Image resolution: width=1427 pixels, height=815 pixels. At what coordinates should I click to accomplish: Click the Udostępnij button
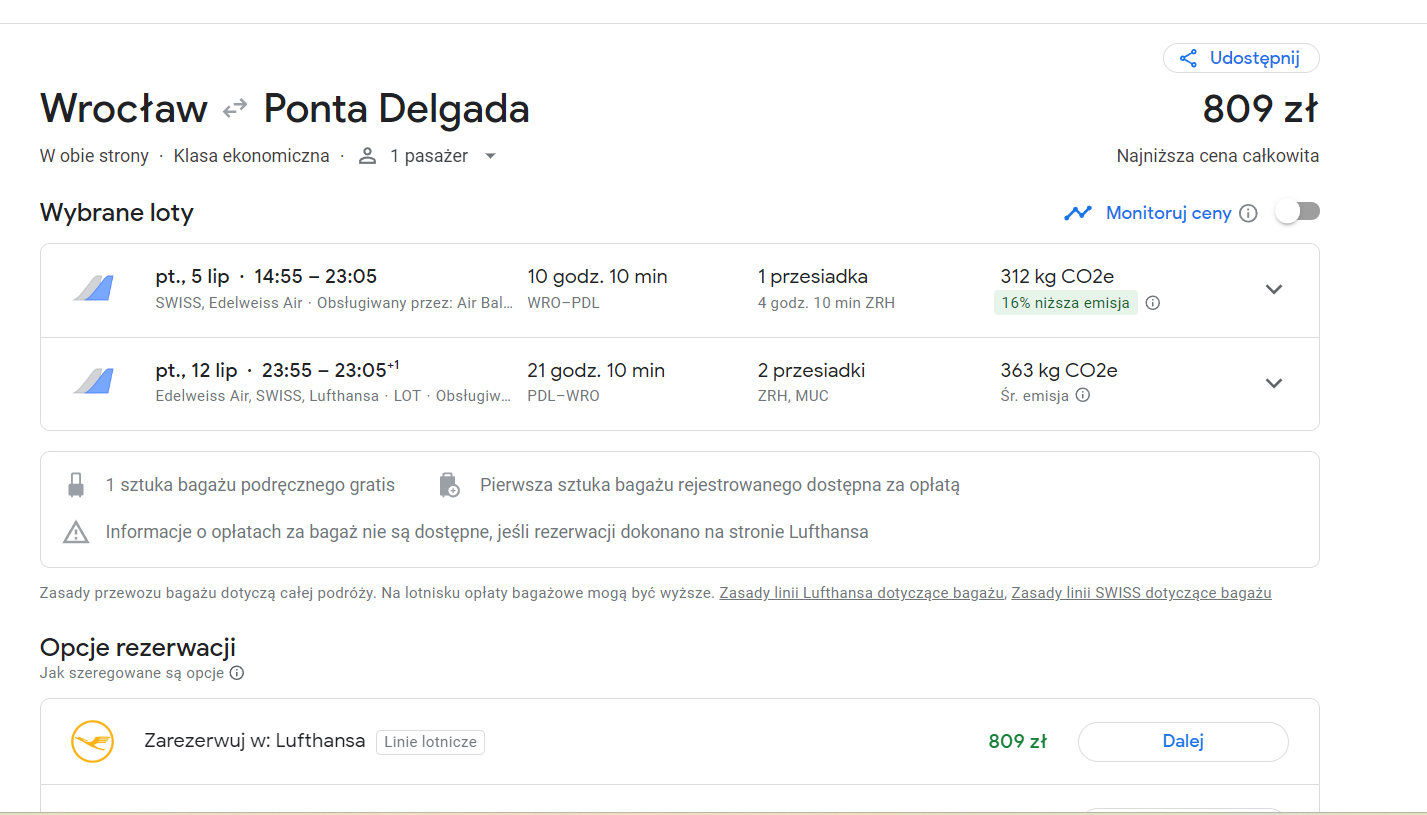point(1241,58)
